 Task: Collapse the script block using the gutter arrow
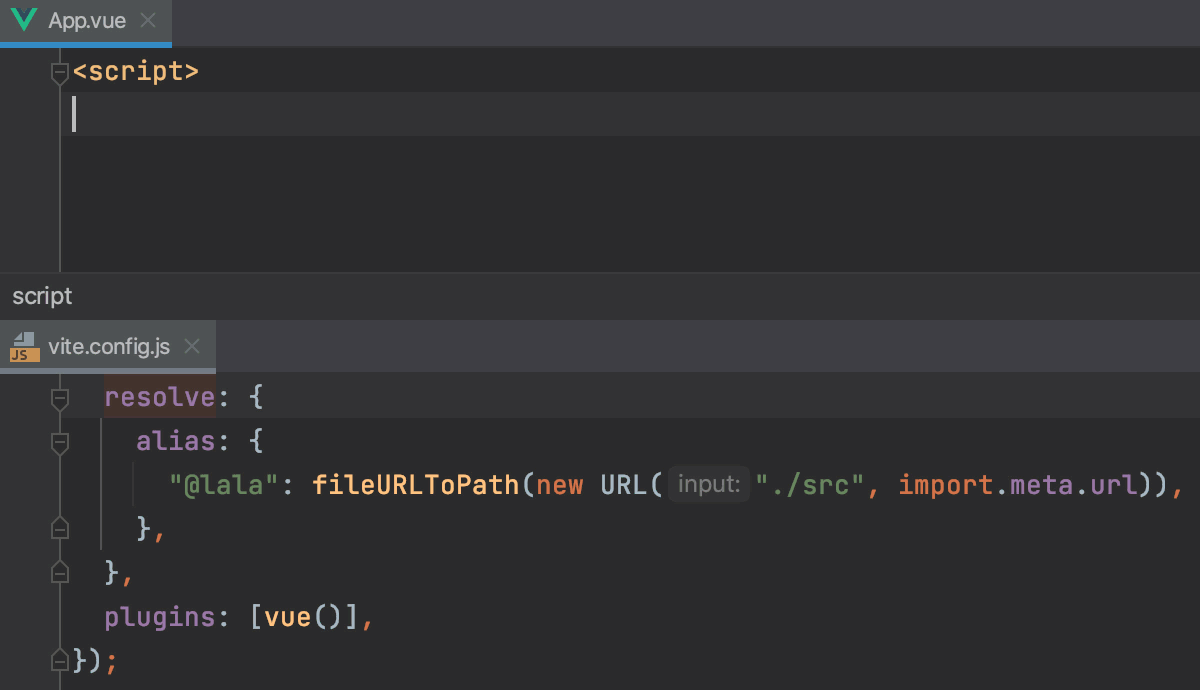58,70
